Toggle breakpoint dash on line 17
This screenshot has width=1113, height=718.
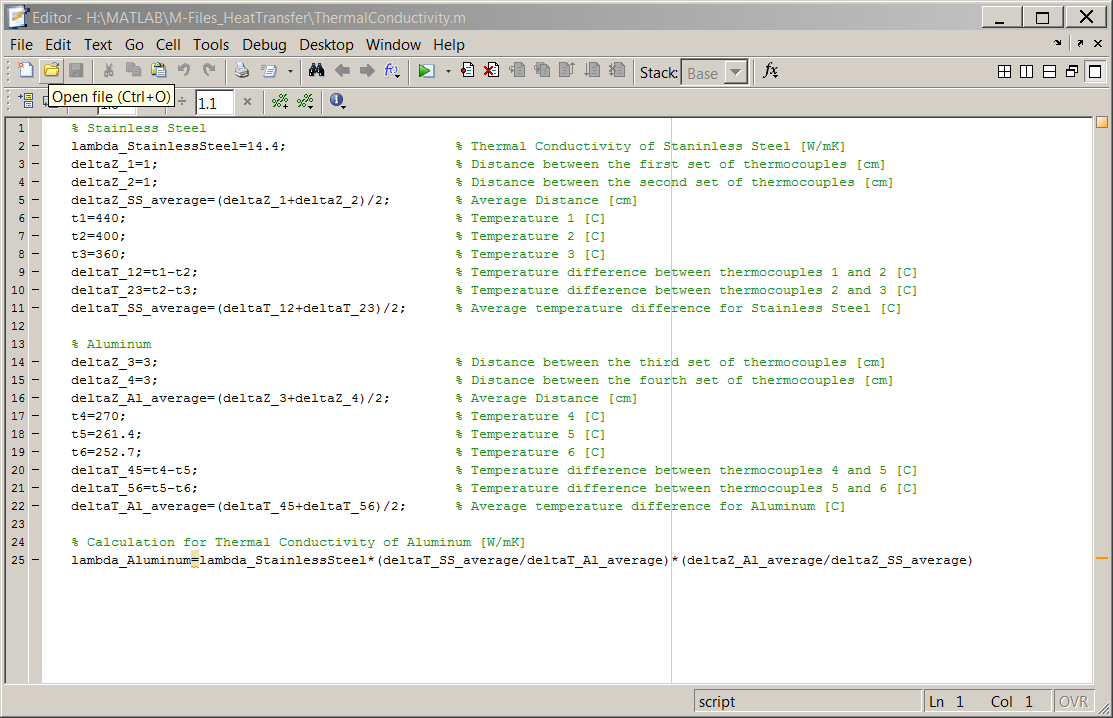[35, 416]
